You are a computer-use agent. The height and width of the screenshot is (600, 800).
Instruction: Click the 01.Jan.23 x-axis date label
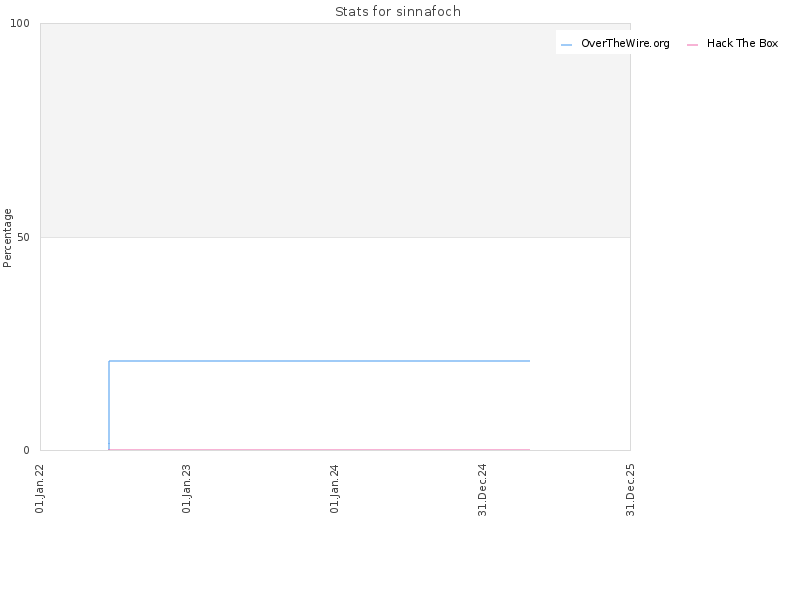pos(187,489)
